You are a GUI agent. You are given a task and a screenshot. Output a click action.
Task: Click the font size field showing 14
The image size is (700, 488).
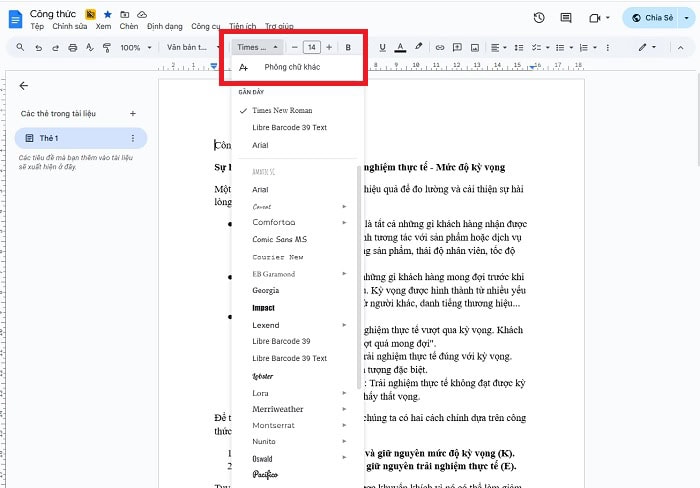coord(311,47)
